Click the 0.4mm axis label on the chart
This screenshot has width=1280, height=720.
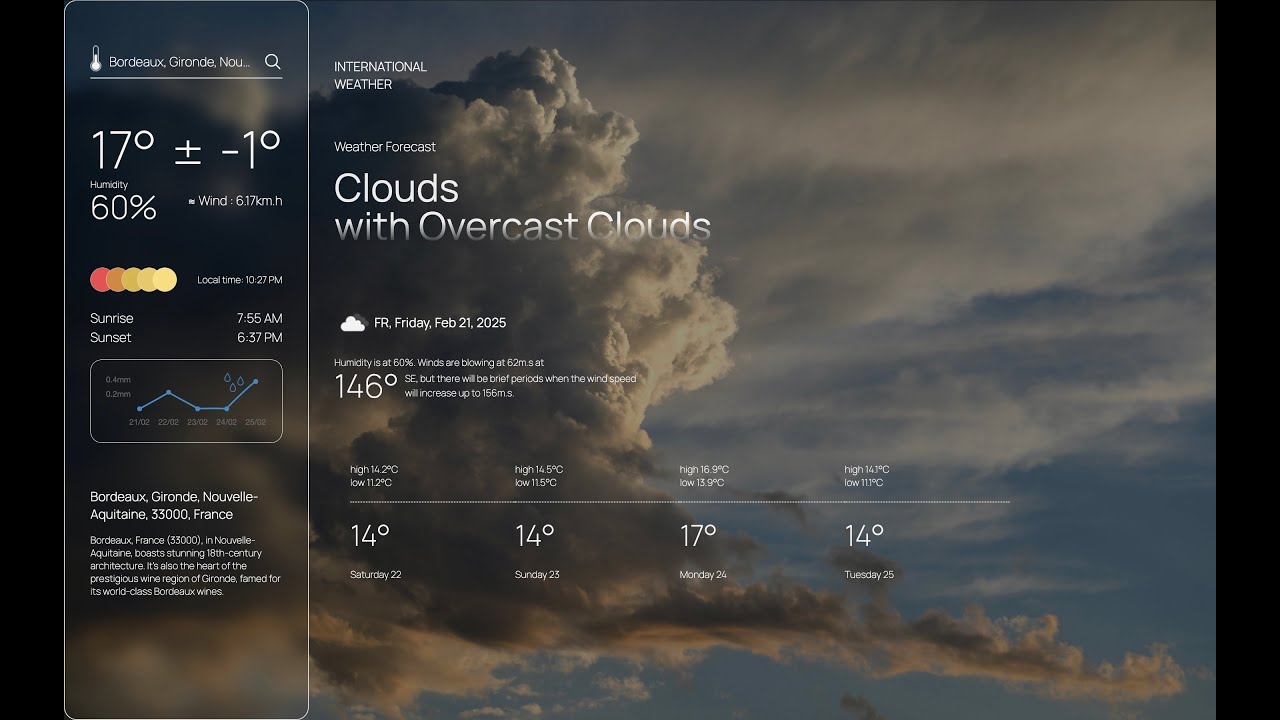pyautogui.click(x=118, y=380)
